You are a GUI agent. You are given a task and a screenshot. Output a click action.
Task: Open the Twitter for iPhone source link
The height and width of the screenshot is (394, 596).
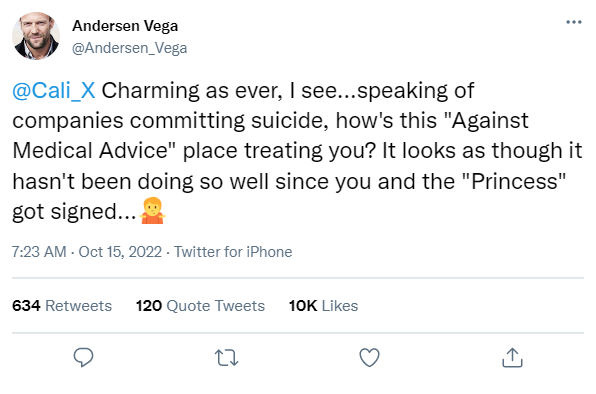coord(233,252)
